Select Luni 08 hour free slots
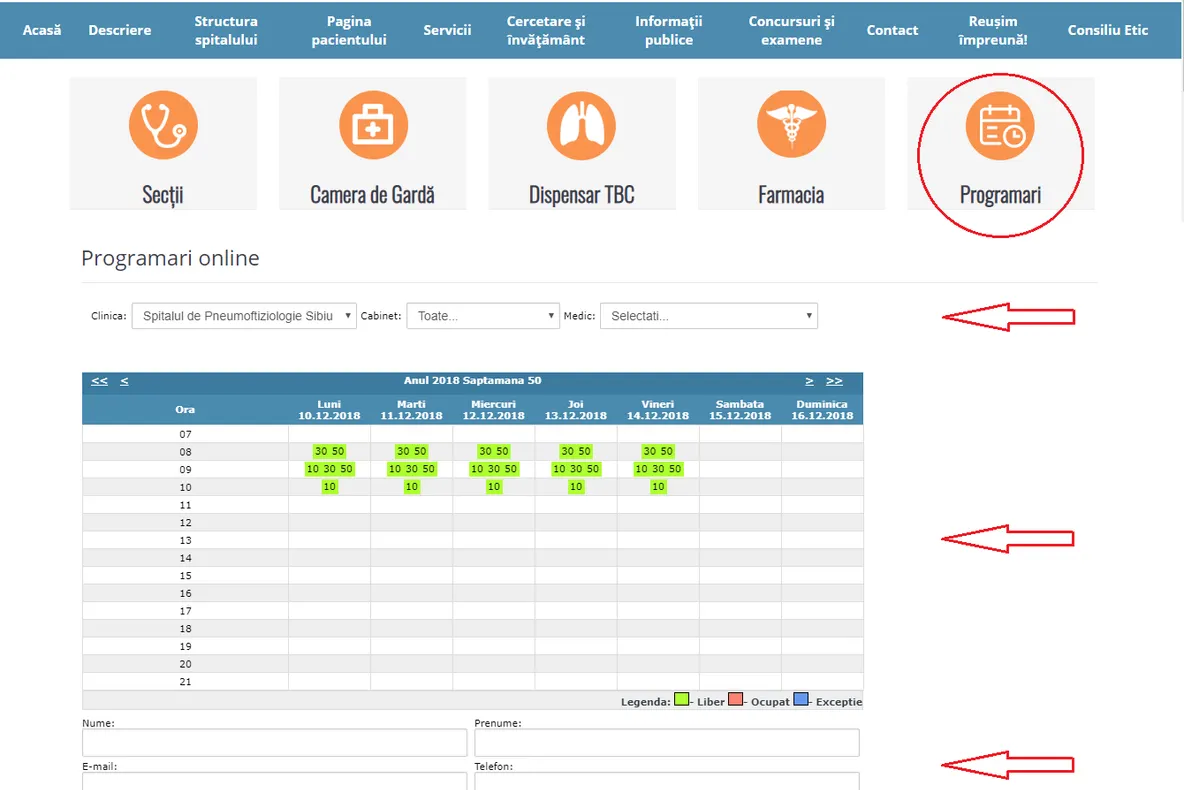Viewport: 1184px width, 790px height. click(x=329, y=451)
